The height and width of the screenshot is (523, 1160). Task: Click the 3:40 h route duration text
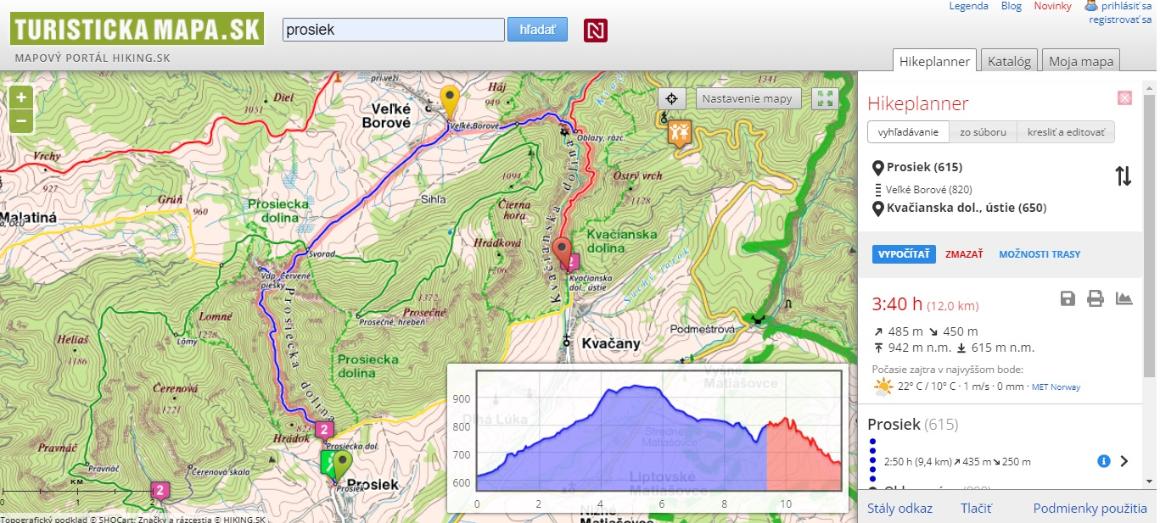(x=897, y=304)
